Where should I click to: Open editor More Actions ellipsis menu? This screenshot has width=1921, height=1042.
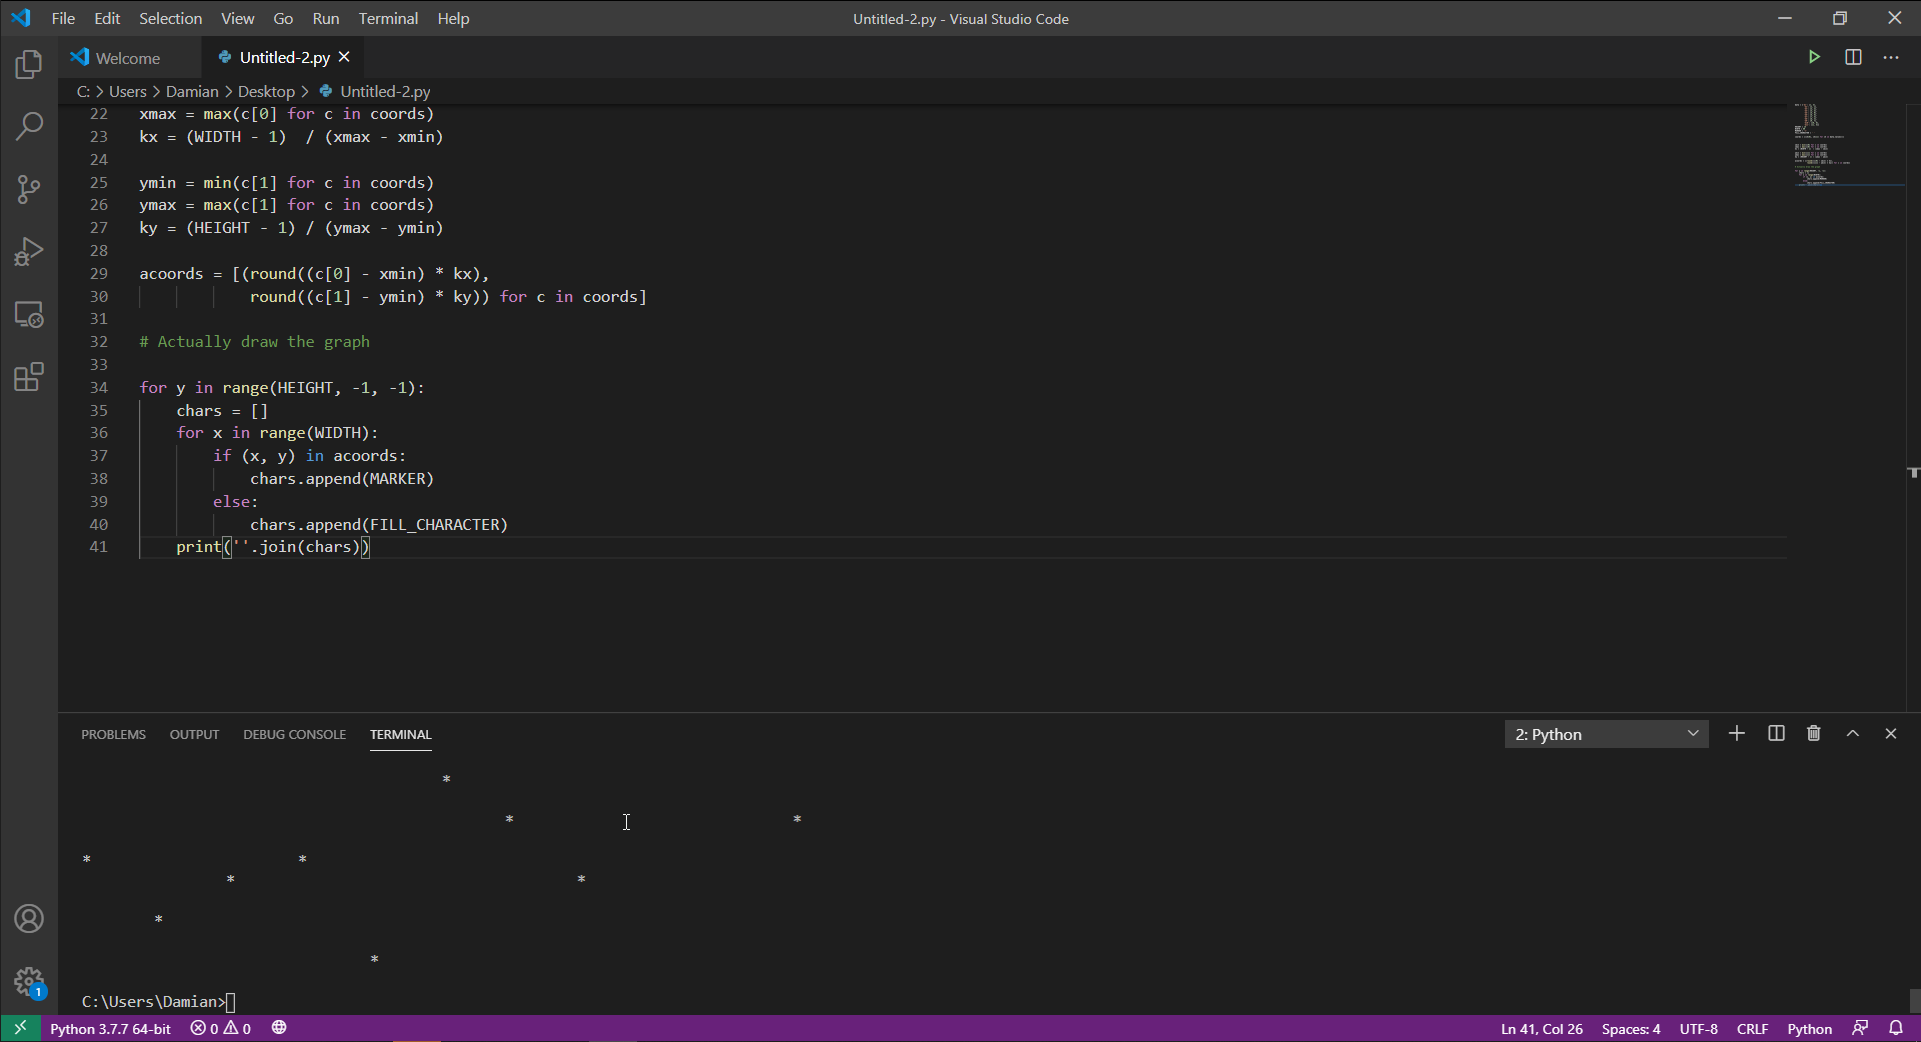tap(1891, 57)
